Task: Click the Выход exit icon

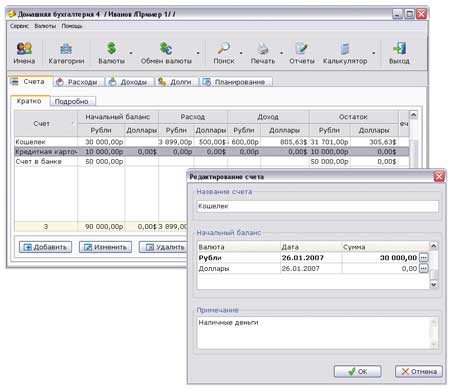Action: pyautogui.click(x=399, y=53)
